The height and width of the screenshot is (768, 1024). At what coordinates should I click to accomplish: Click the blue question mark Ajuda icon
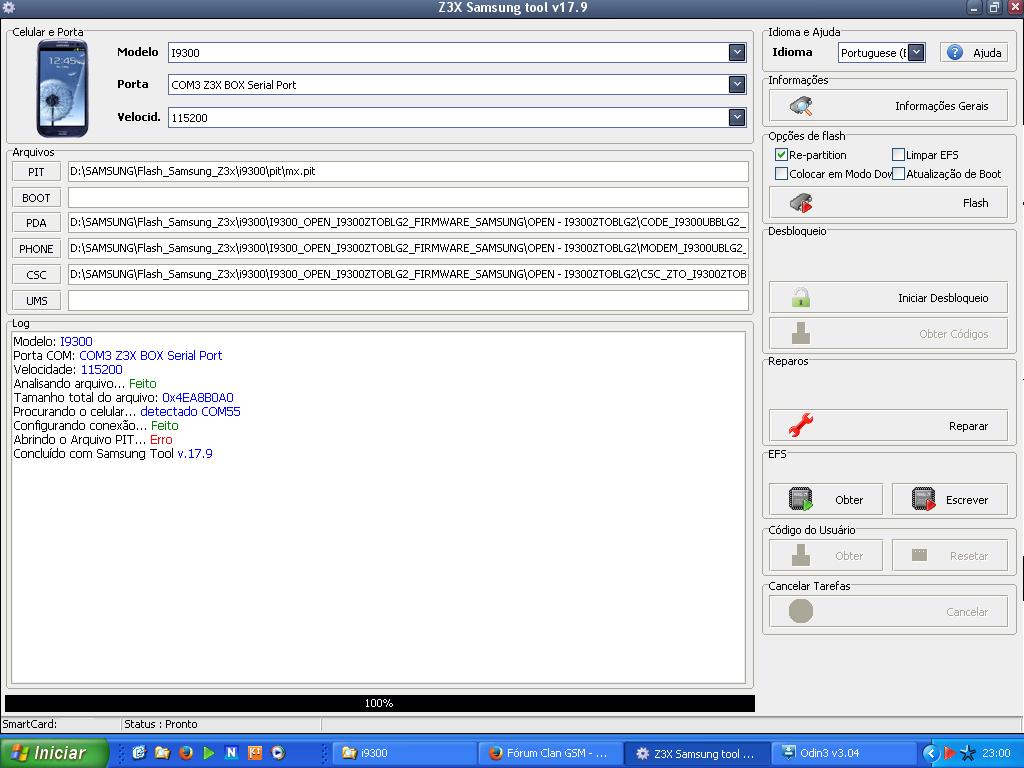point(955,52)
